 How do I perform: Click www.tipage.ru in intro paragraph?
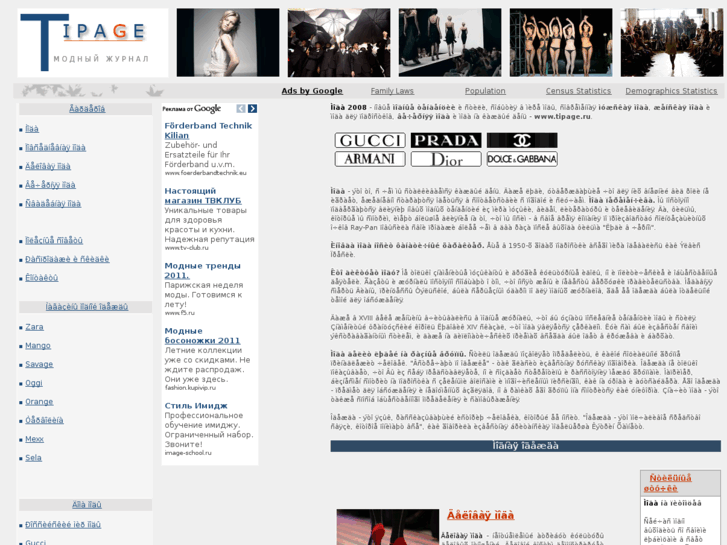562,116
